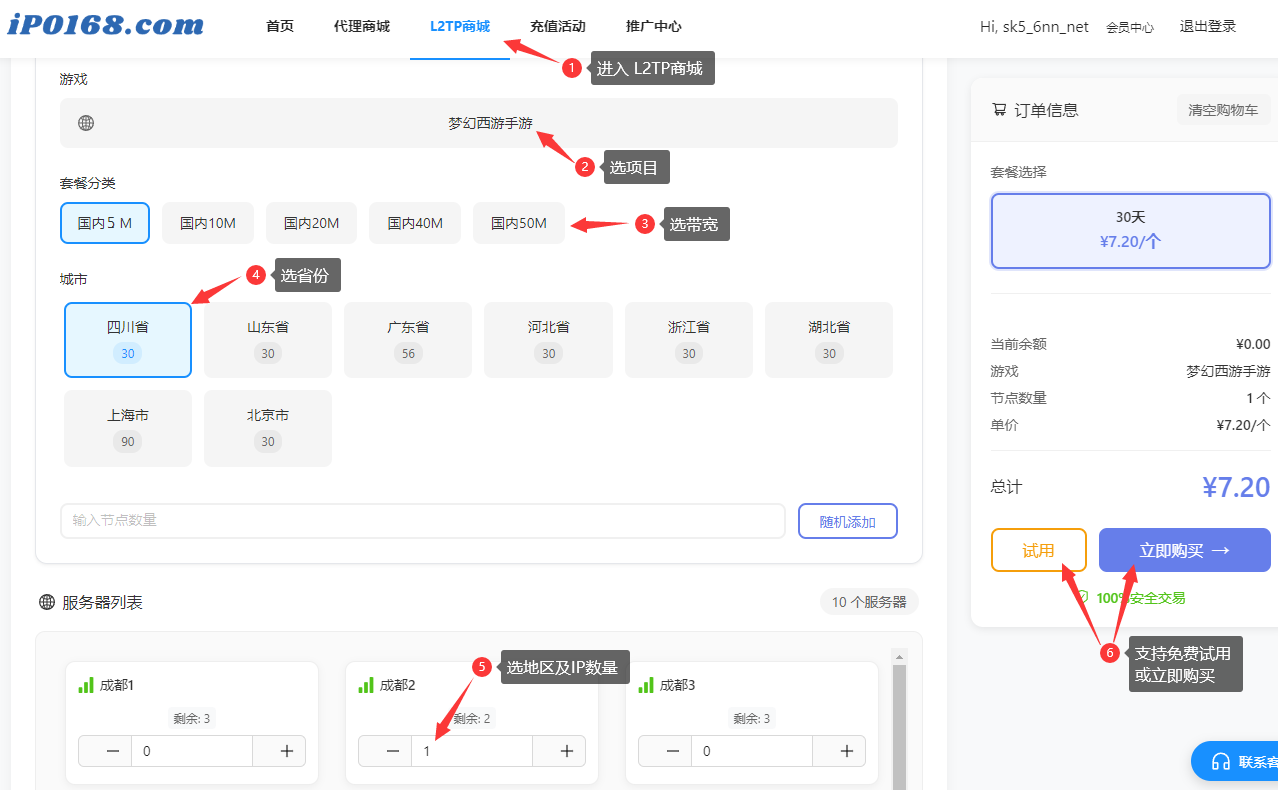Click the globe icon beside 服务器列表 heading

(x=46, y=602)
